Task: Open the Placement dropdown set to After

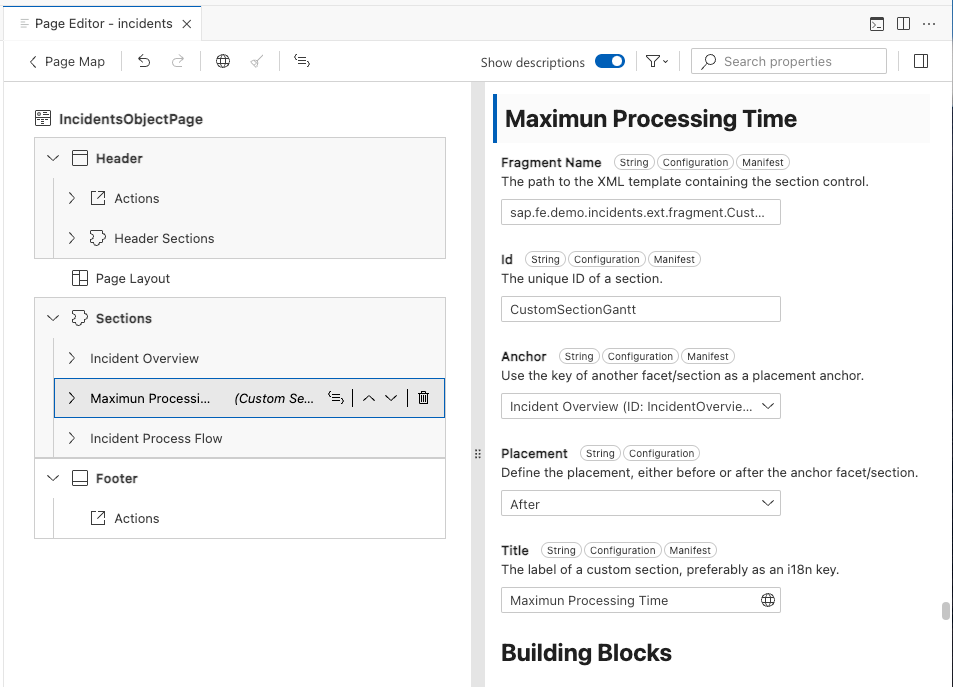Action: pyautogui.click(x=640, y=504)
